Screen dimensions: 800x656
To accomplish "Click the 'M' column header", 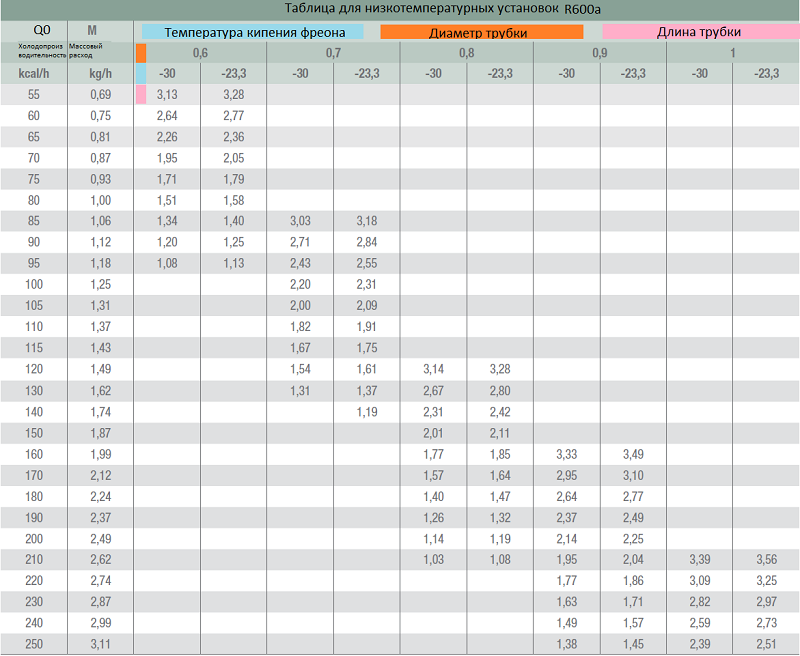I will click(92, 31).
